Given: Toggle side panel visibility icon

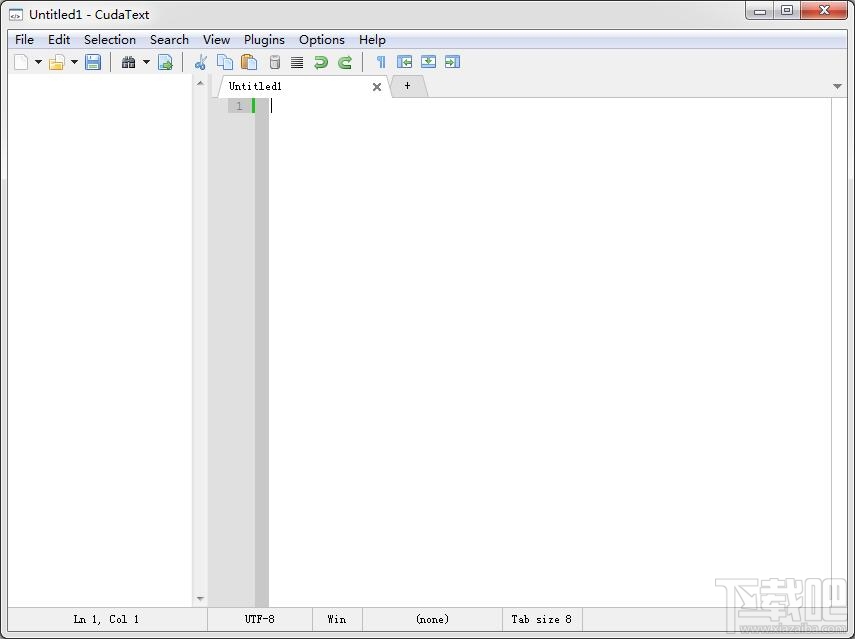Looking at the screenshot, I should (405, 62).
